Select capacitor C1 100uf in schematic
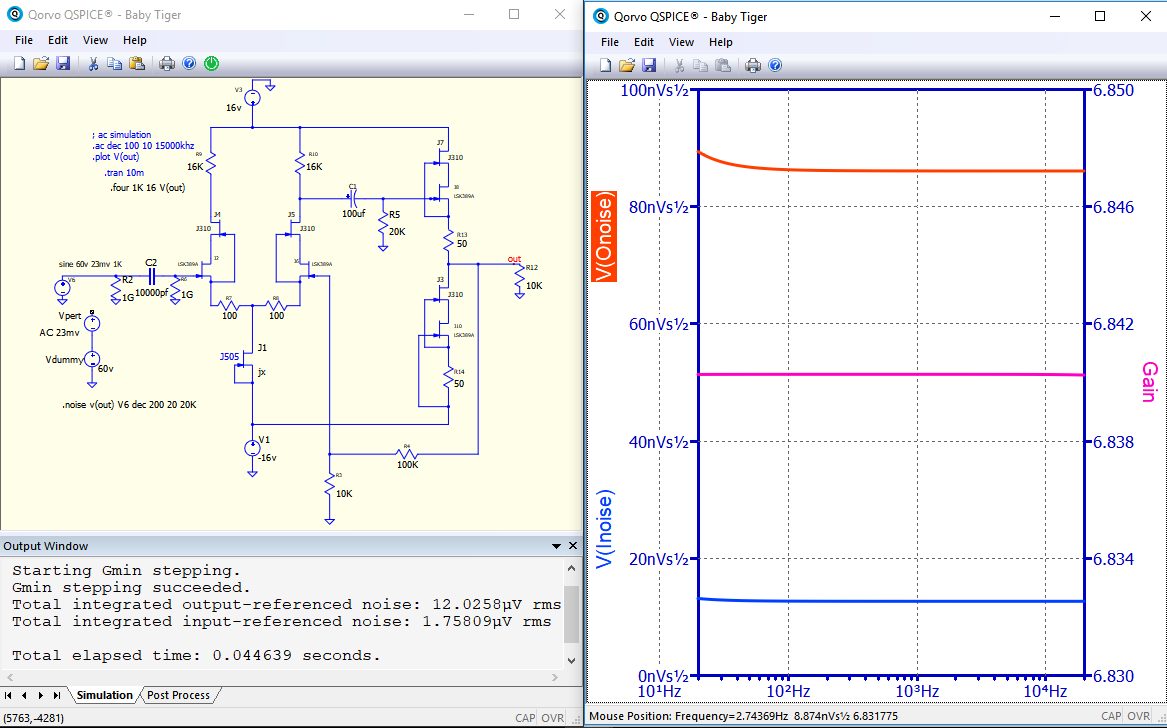Image resolution: width=1167 pixels, height=728 pixels. click(x=353, y=198)
